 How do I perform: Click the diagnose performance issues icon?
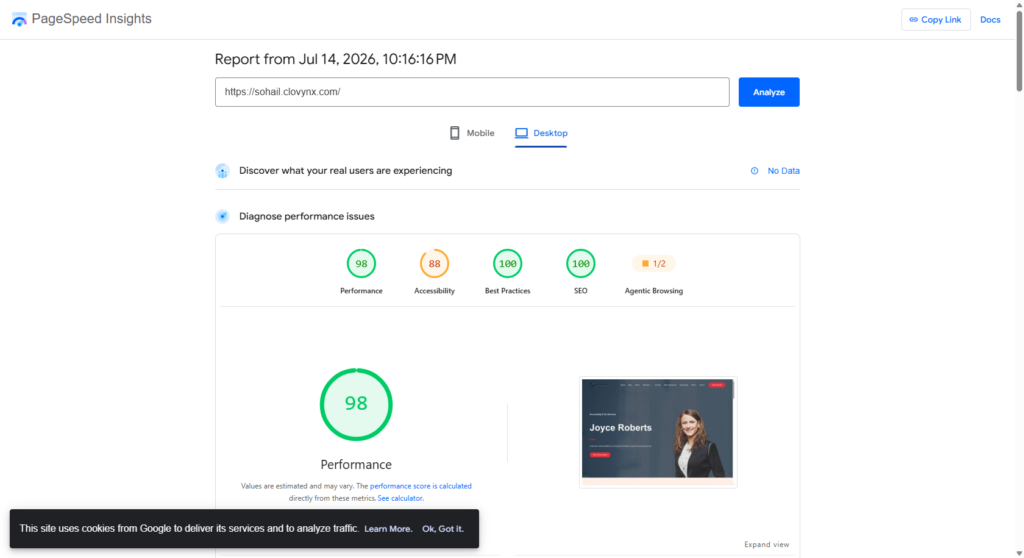(x=222, y=217)
